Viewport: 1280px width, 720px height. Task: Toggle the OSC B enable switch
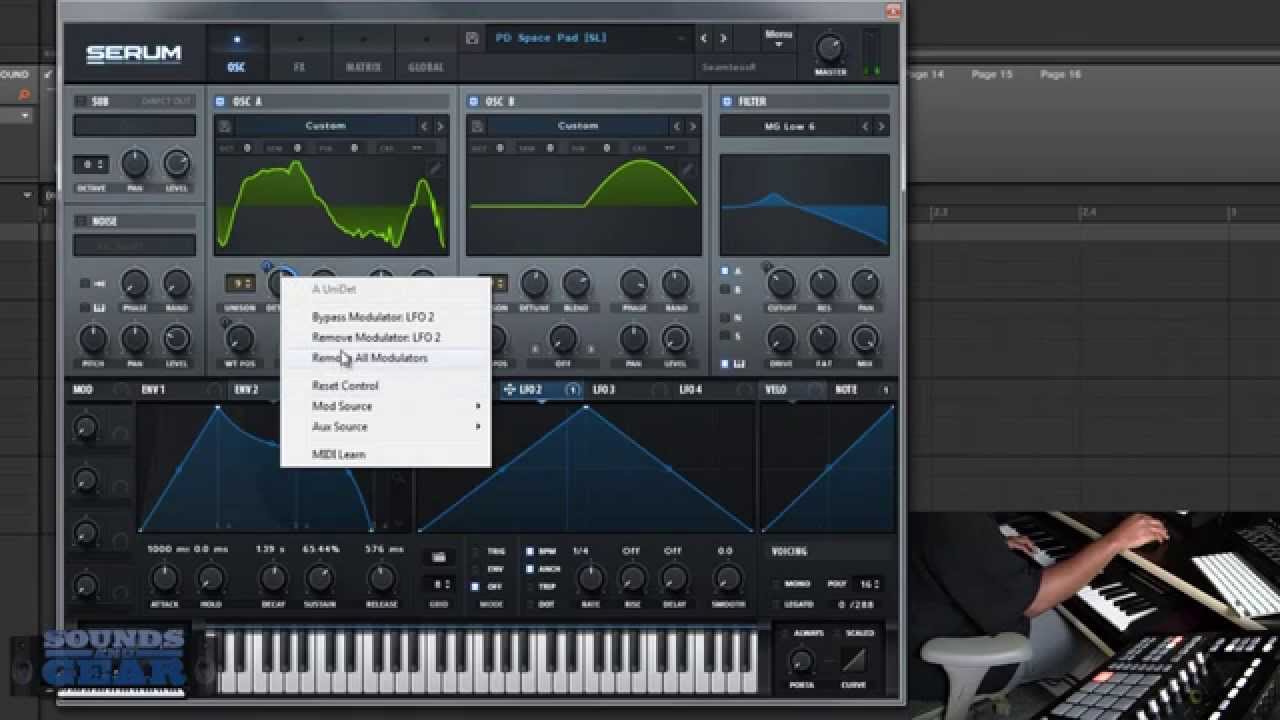(474, 101)
